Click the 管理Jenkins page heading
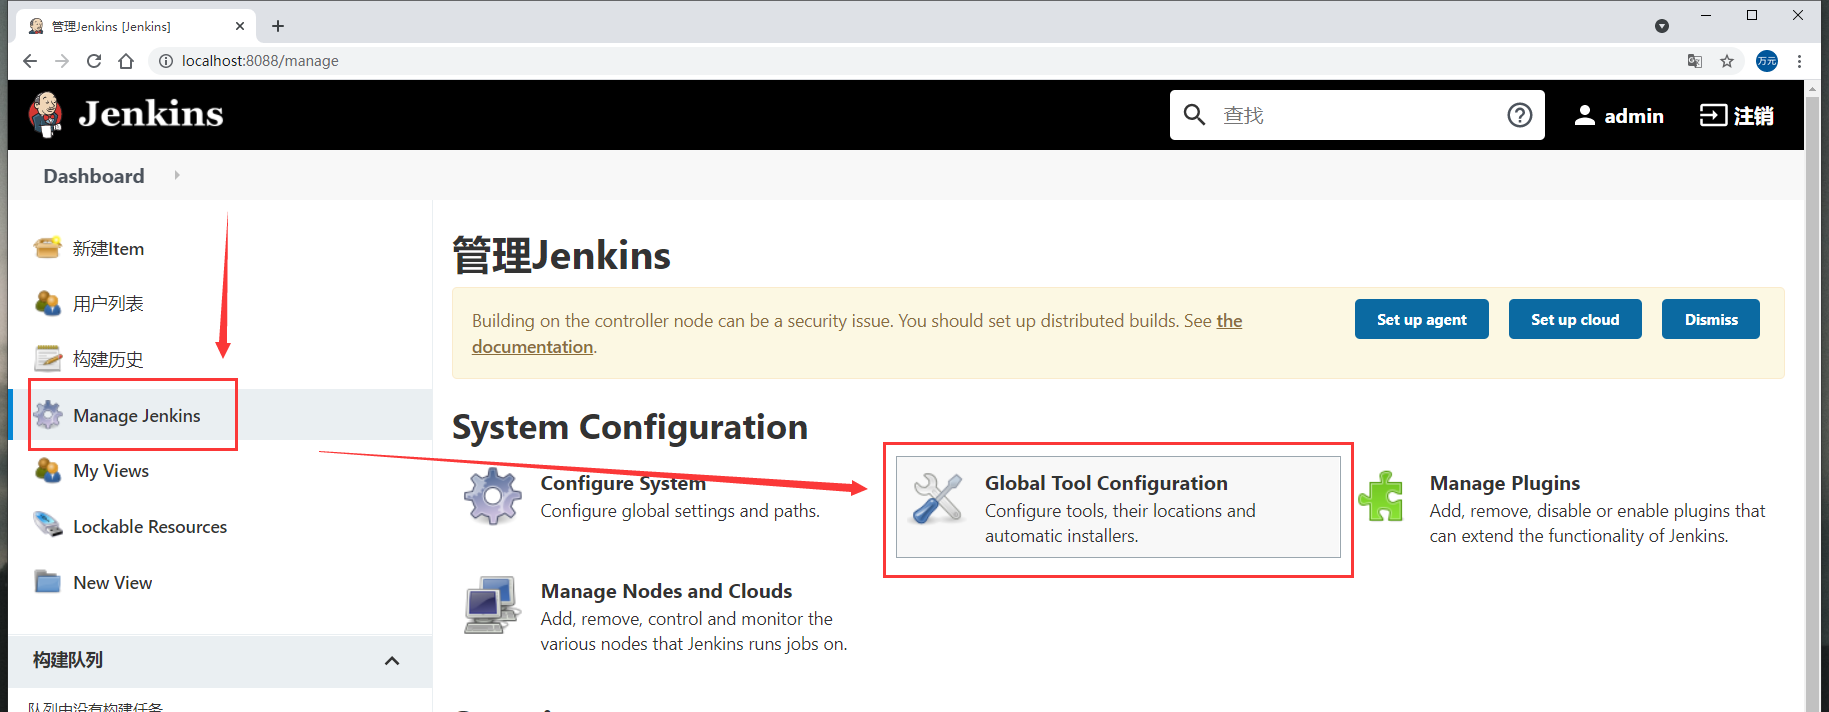 (x=561, y=255)
